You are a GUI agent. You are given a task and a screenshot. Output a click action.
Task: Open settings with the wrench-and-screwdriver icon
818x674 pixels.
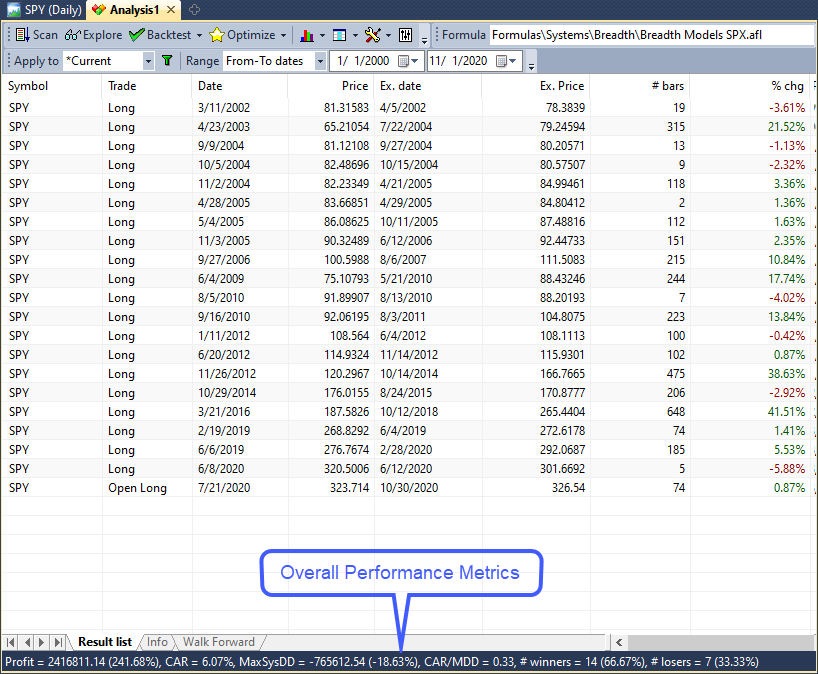point(372,35)
